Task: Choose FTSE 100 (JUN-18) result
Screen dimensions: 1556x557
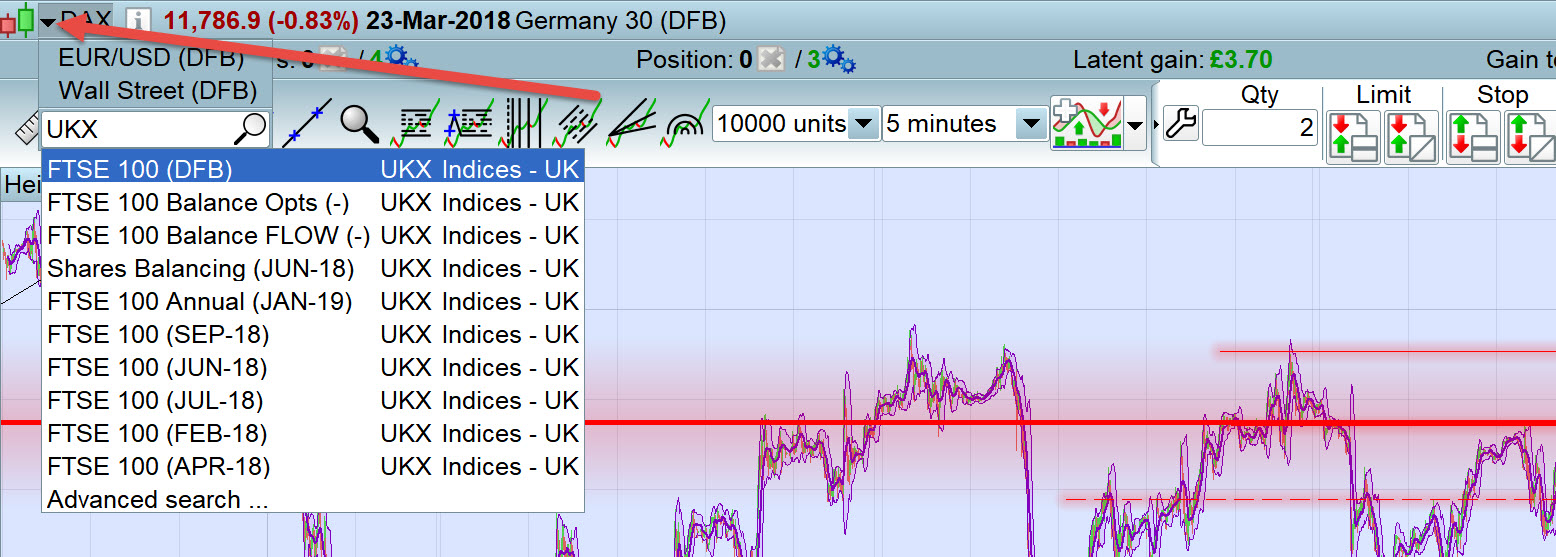Action: pos(313,368)
